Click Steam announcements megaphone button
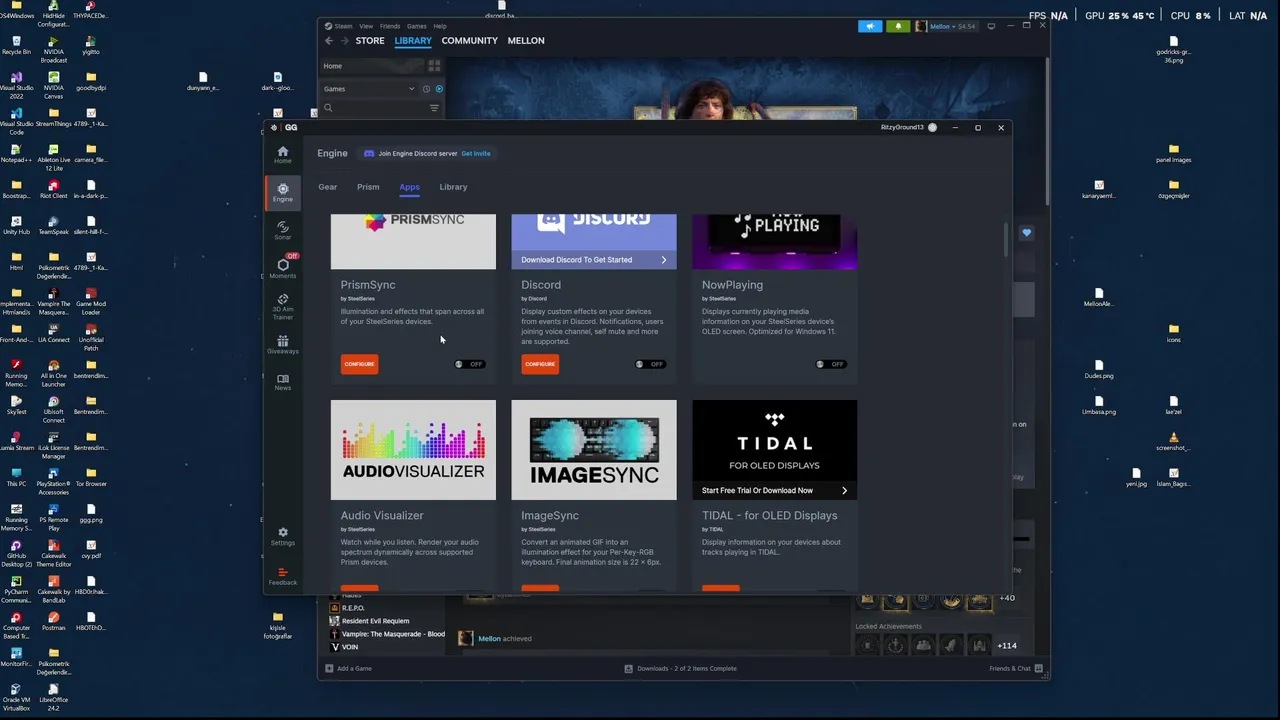The image size is (1280, 720). pyautogui.click(x=870, y=26)
